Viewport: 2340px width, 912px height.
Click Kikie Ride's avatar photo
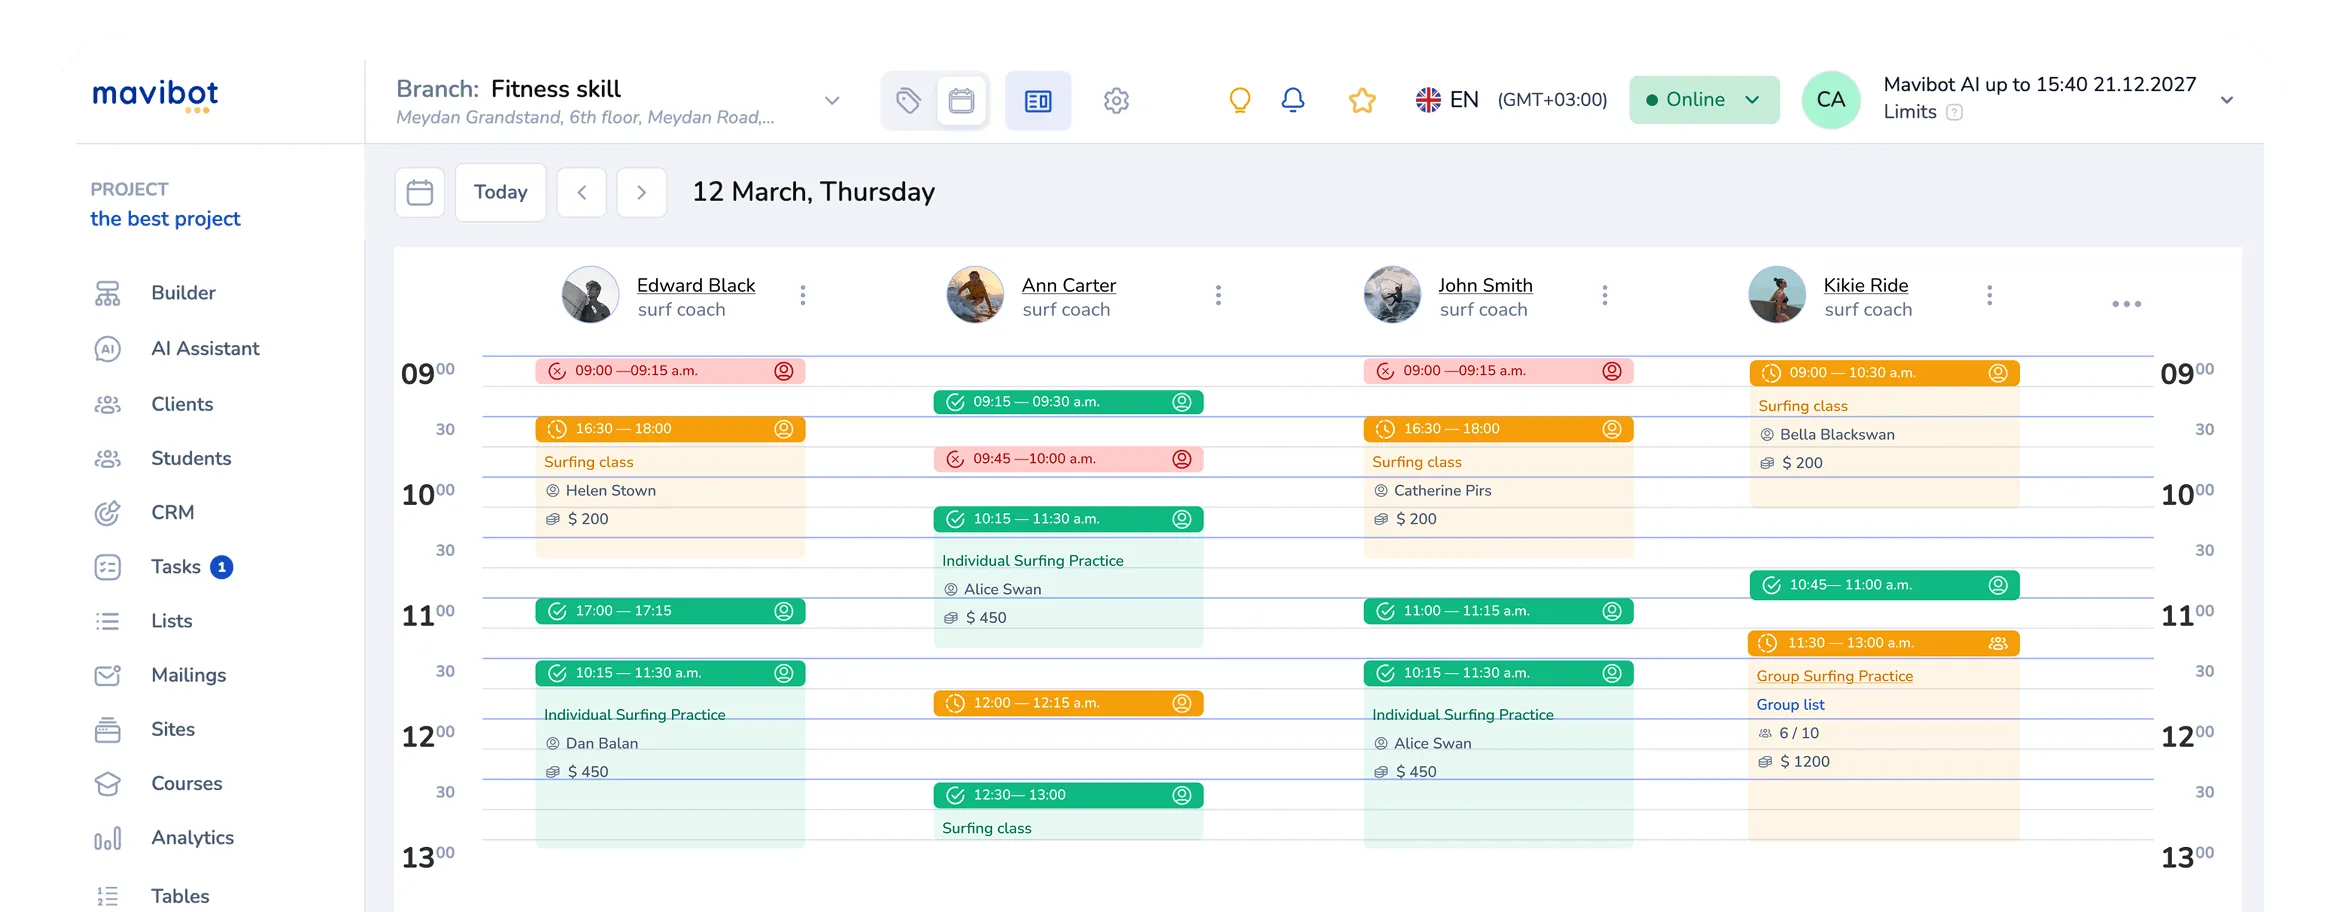tap(1777, 295)
